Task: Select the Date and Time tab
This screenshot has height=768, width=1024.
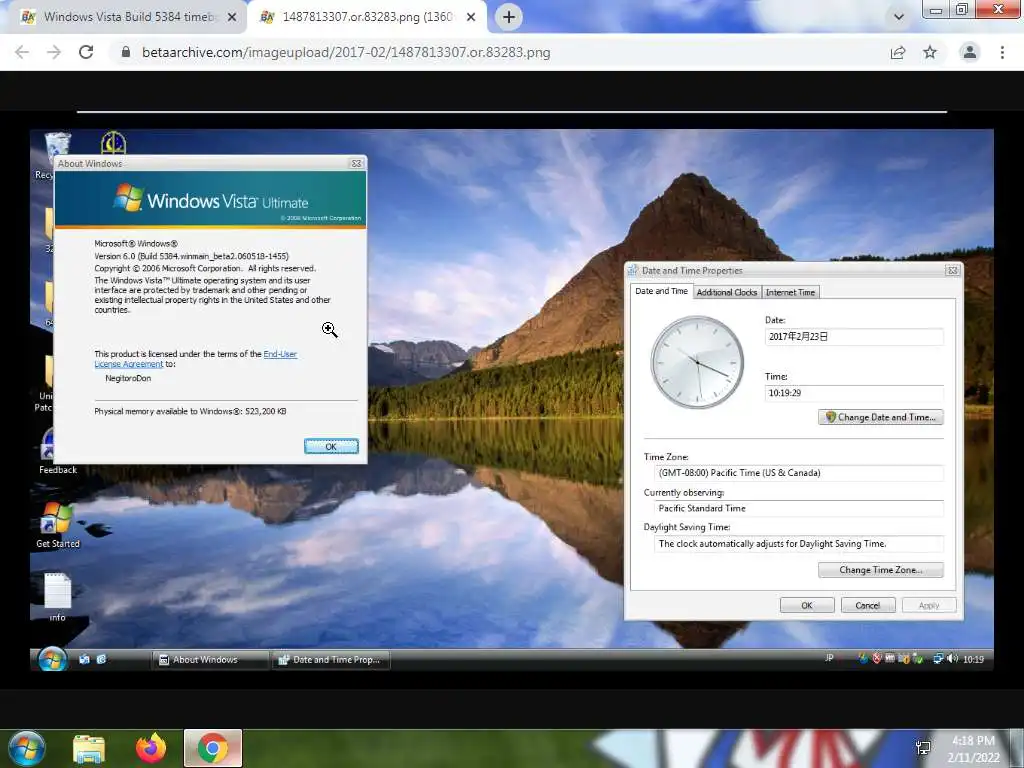Action: tap(661, 291)
